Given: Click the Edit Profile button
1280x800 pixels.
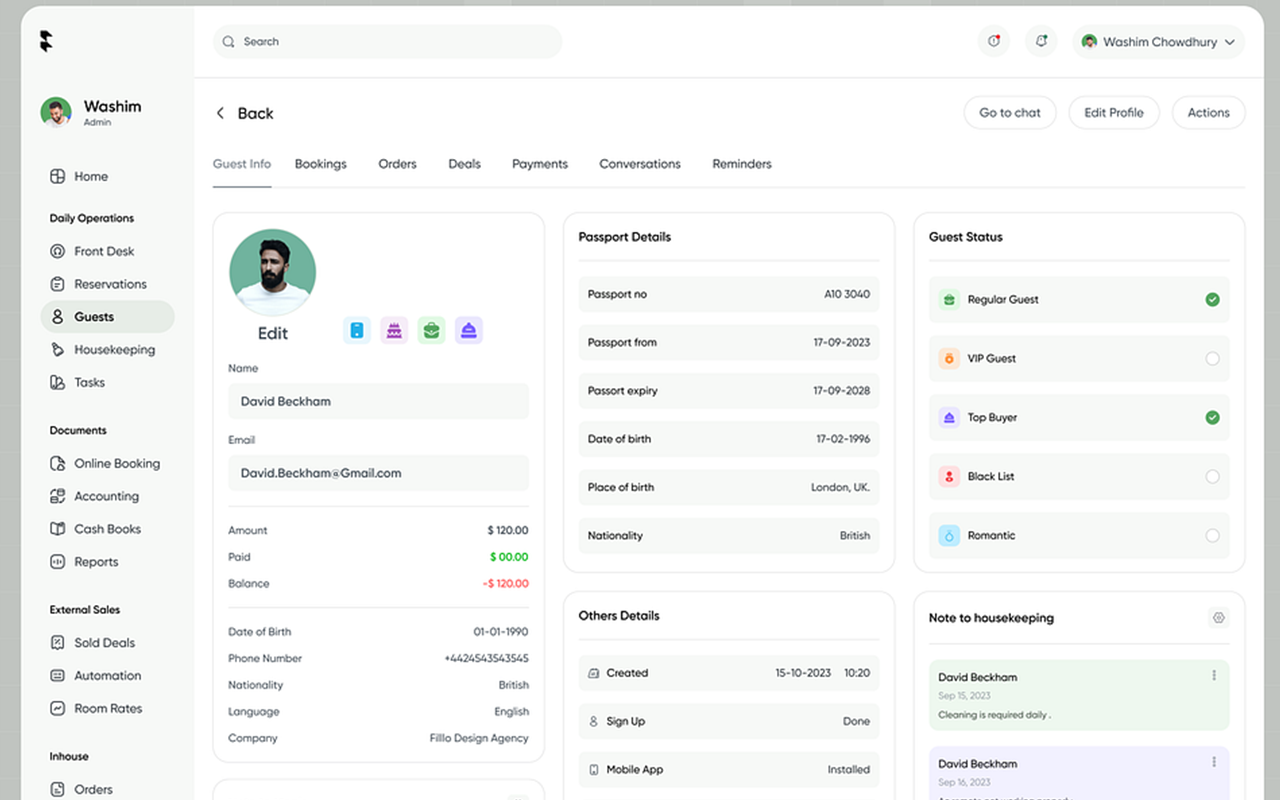Looking at the screenshot, I should pos(1113,112).
